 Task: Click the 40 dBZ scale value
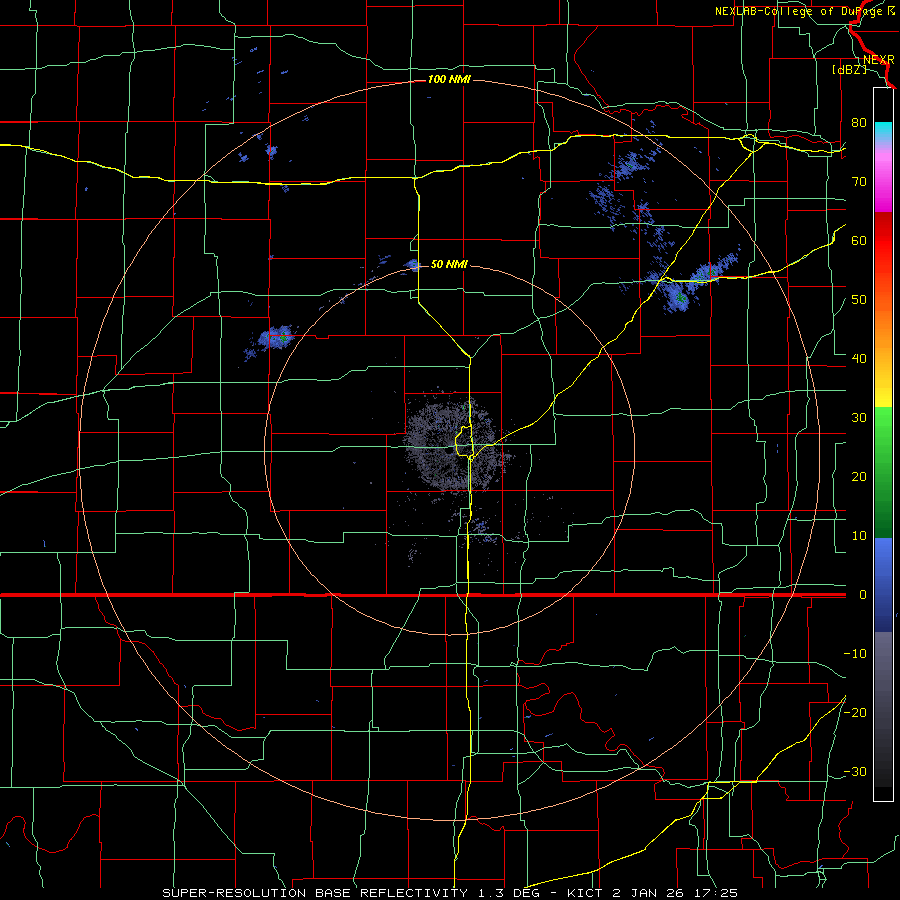(859, 359)
